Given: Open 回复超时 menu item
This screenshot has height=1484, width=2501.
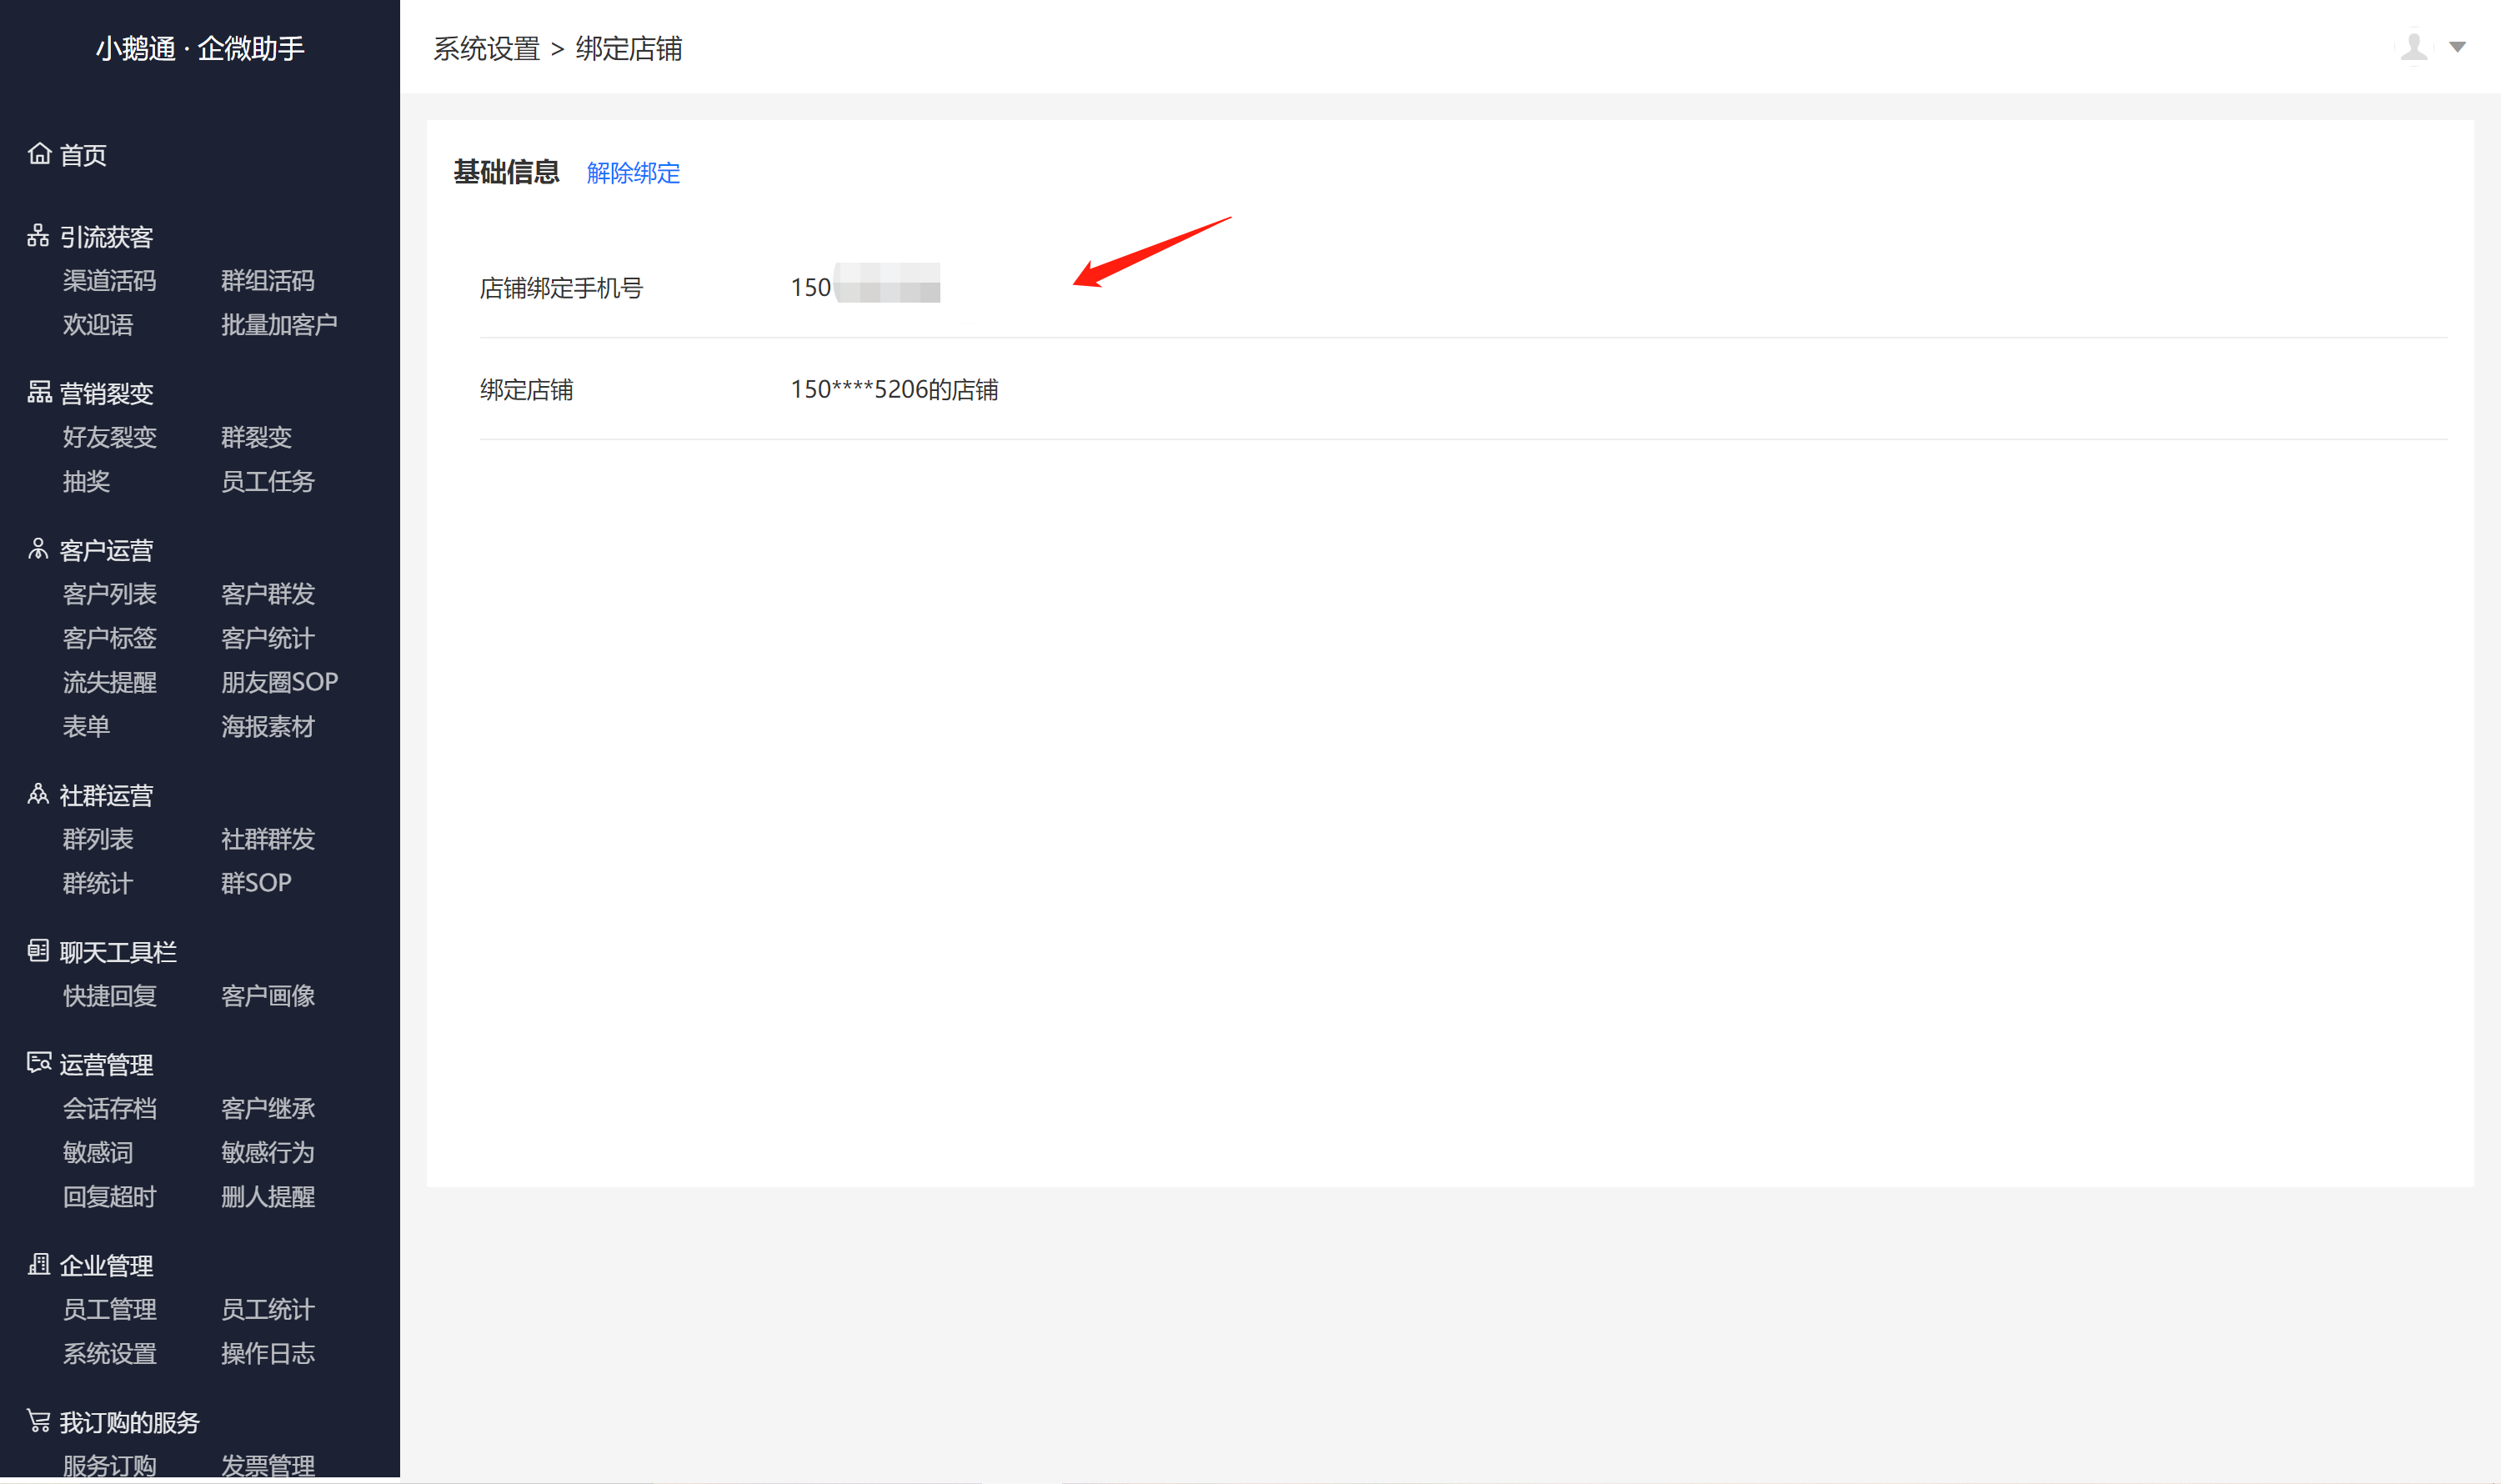Looking at the screenshot, I should pos(110,1197).
